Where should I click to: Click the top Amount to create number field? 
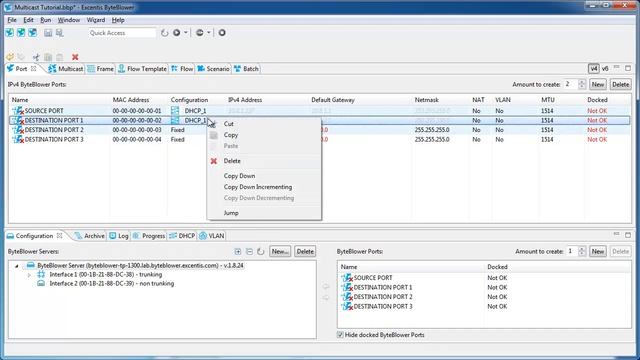point(570,84)
